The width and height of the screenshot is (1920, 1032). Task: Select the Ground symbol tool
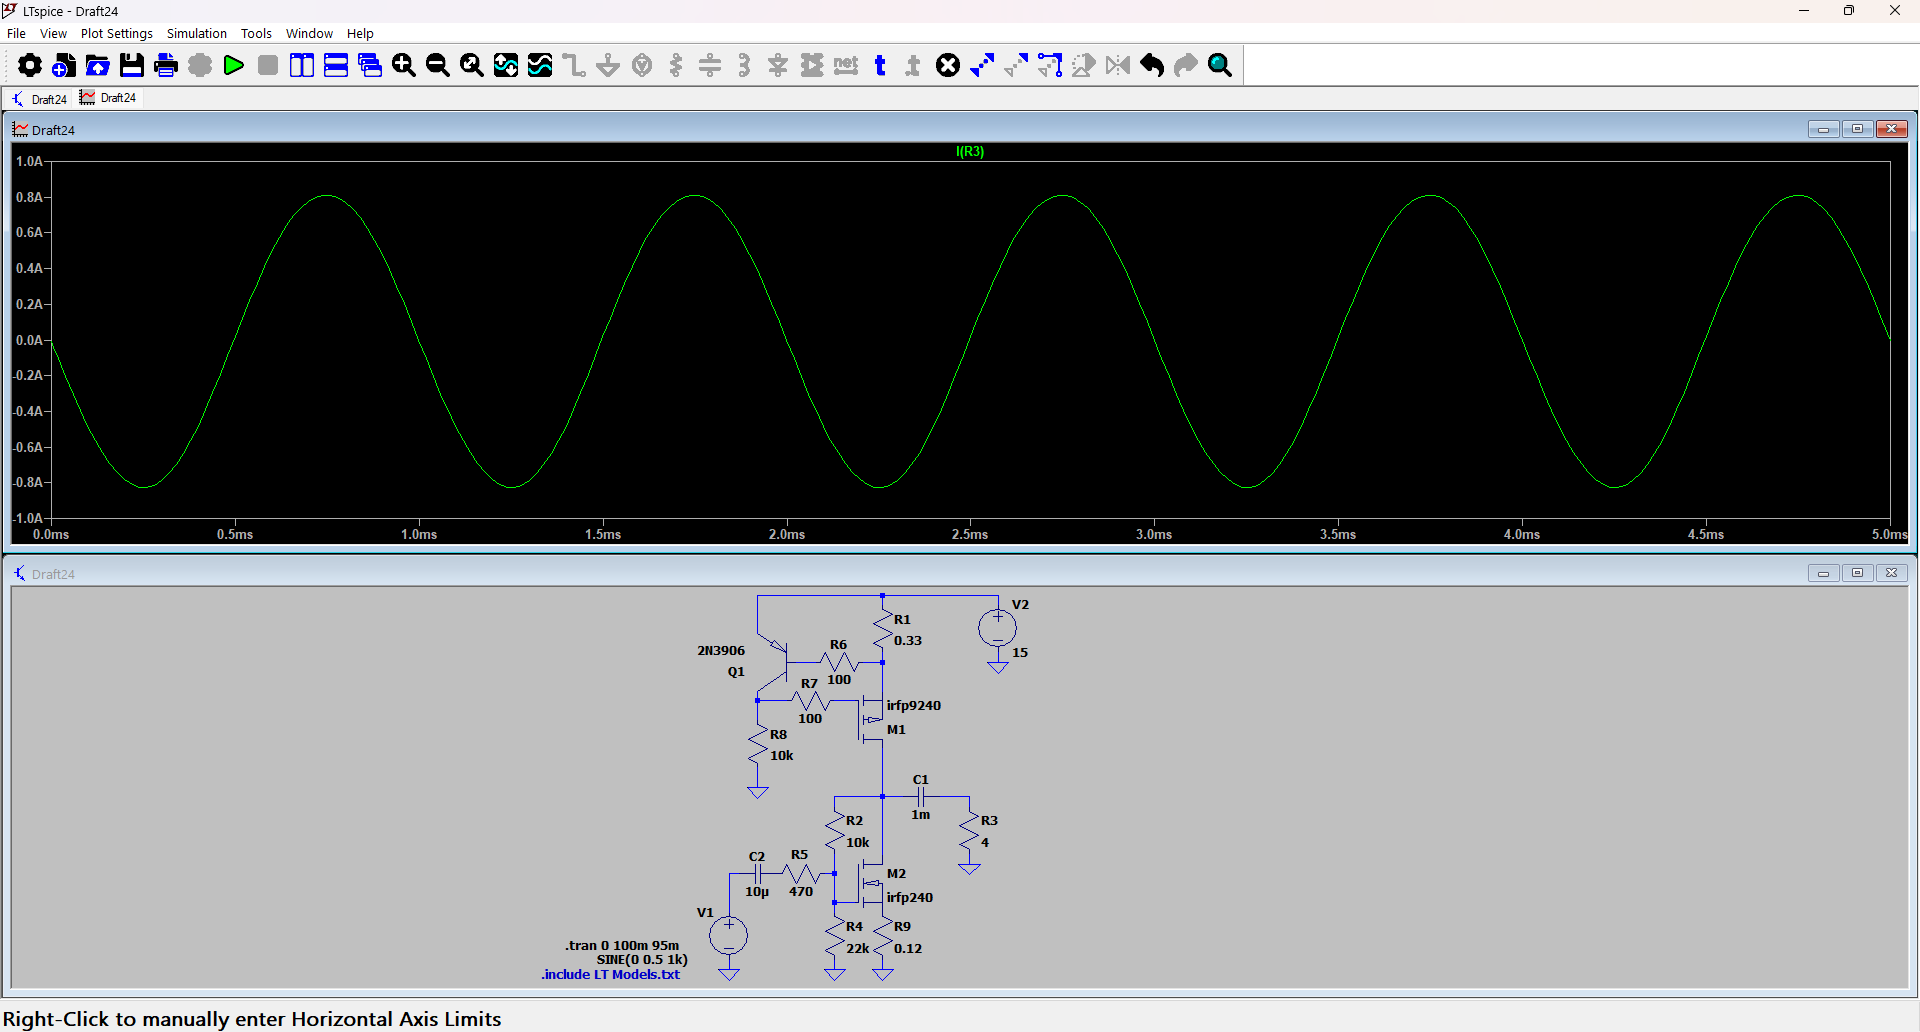pyautogui.click(x=608, y=65)
